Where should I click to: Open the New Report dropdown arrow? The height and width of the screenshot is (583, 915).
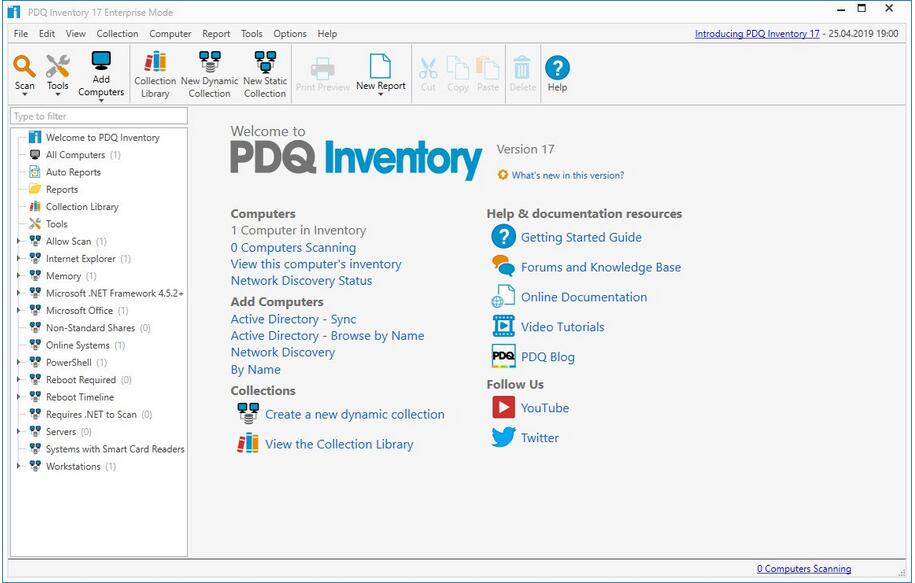(380, 95)
